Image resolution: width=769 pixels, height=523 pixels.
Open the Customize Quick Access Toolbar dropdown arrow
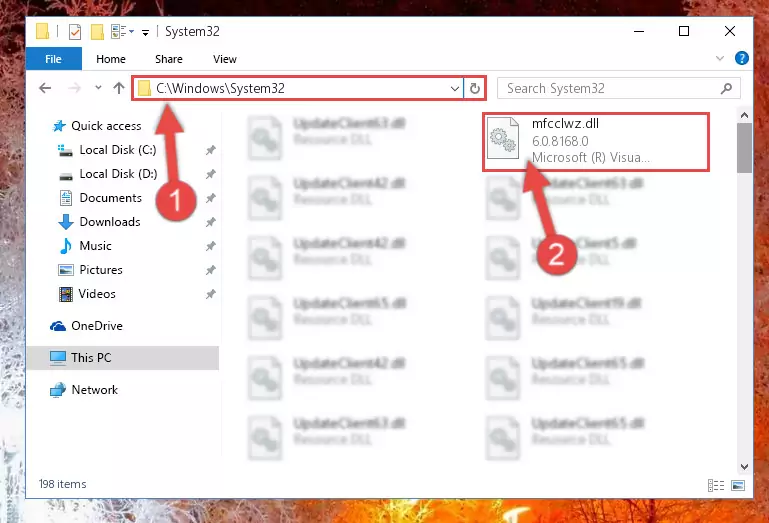click(x=145, y=32)
